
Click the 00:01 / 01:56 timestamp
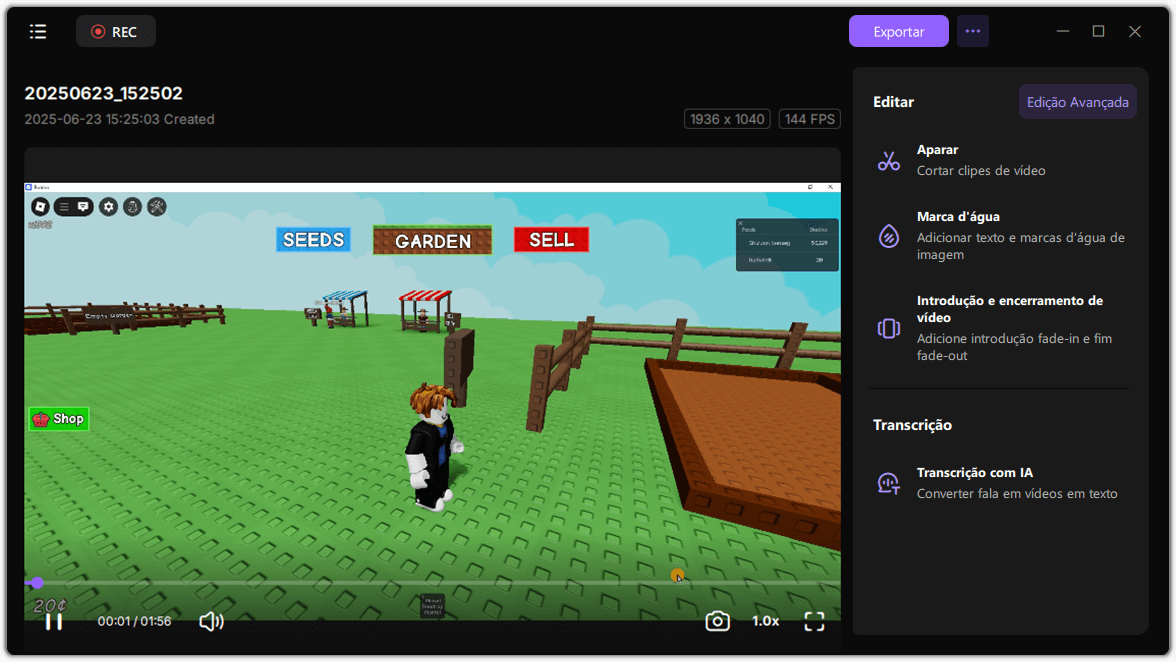pos(134,622)
